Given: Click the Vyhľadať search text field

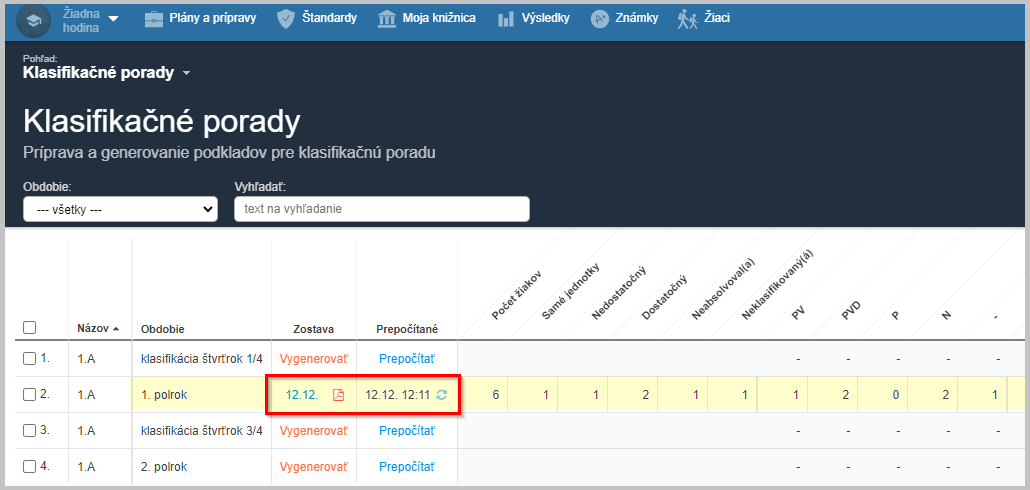Looking at the screenshot, I should (381, 209).
